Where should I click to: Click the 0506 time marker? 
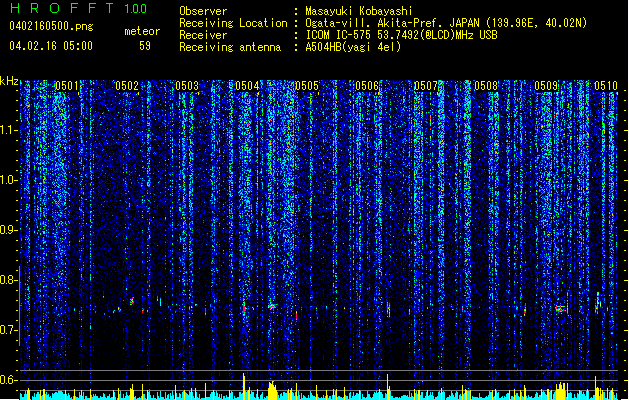[x=367, y=86]
